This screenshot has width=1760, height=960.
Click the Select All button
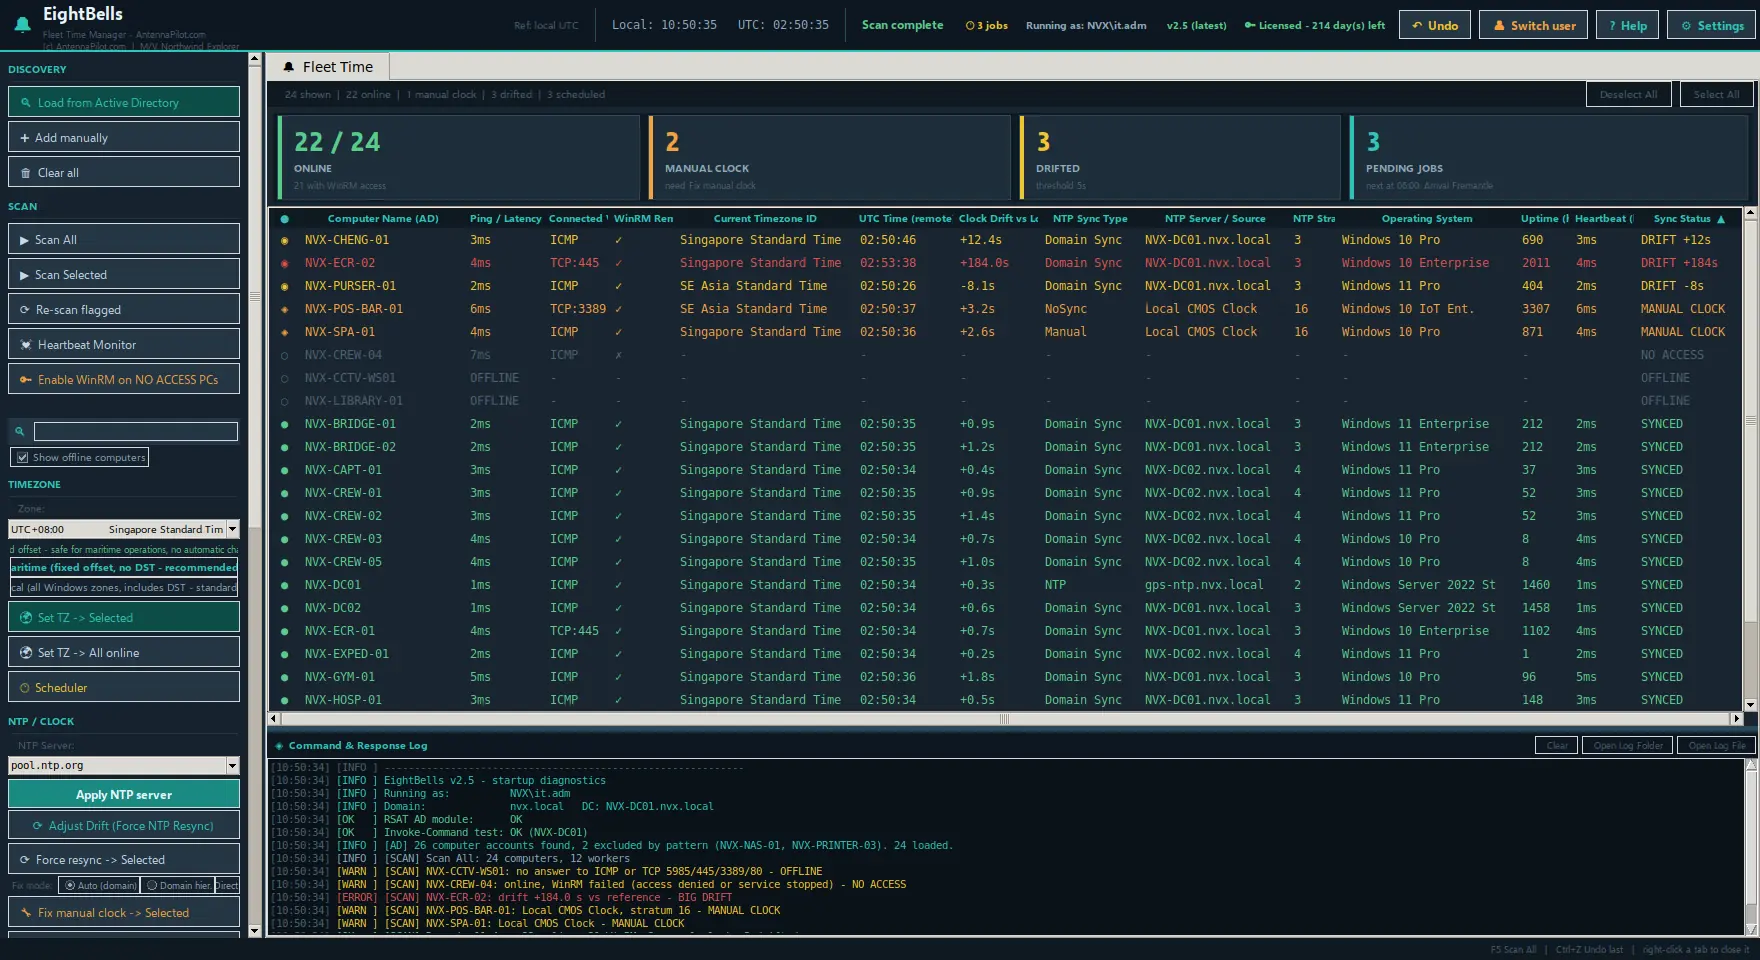pyautogui.click(x=1716, y=94)
